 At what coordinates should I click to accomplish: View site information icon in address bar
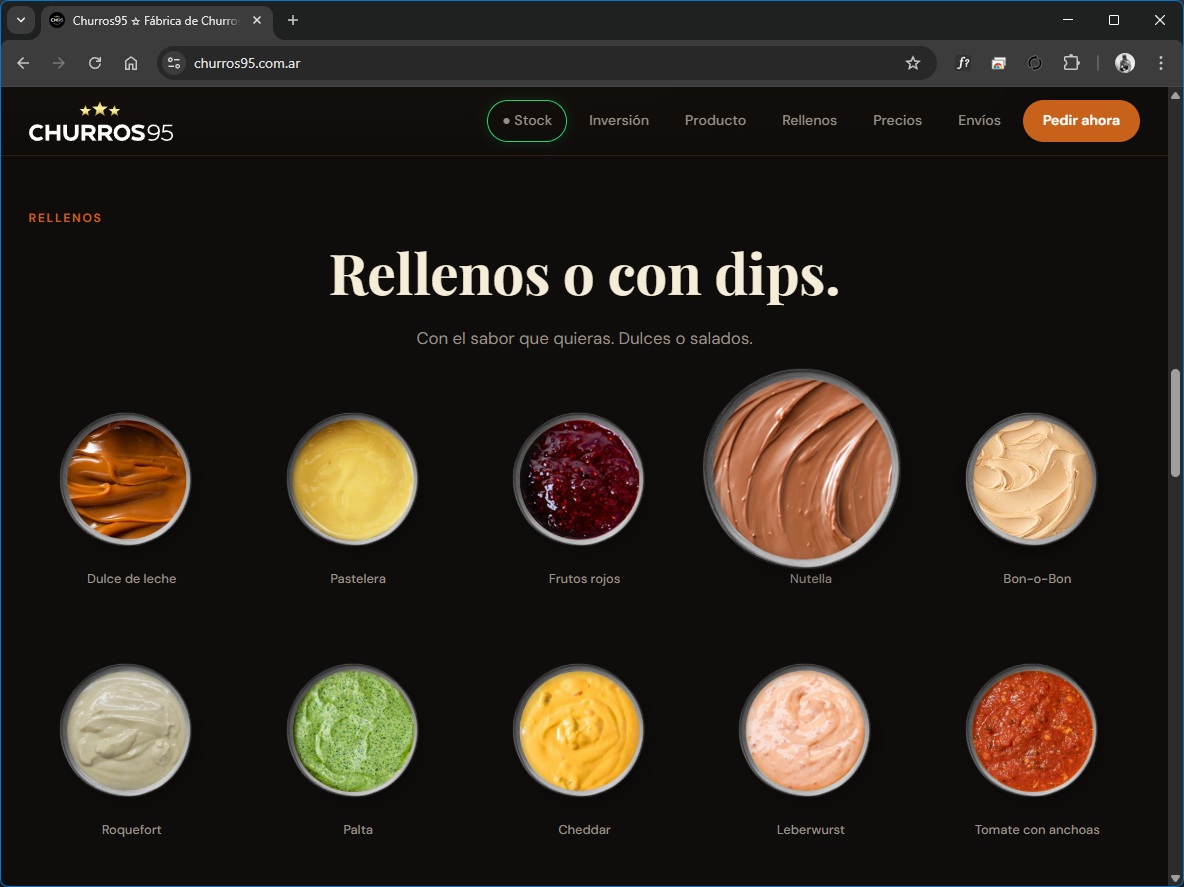click(174, 63)
